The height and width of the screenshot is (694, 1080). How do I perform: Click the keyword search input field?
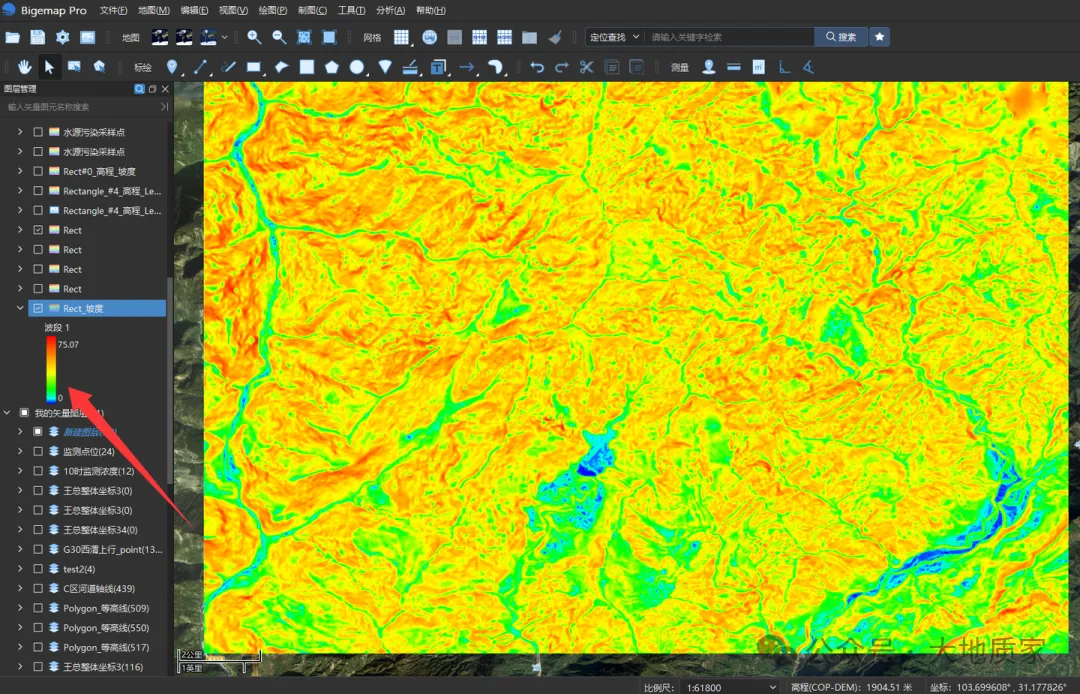(729, 37)
